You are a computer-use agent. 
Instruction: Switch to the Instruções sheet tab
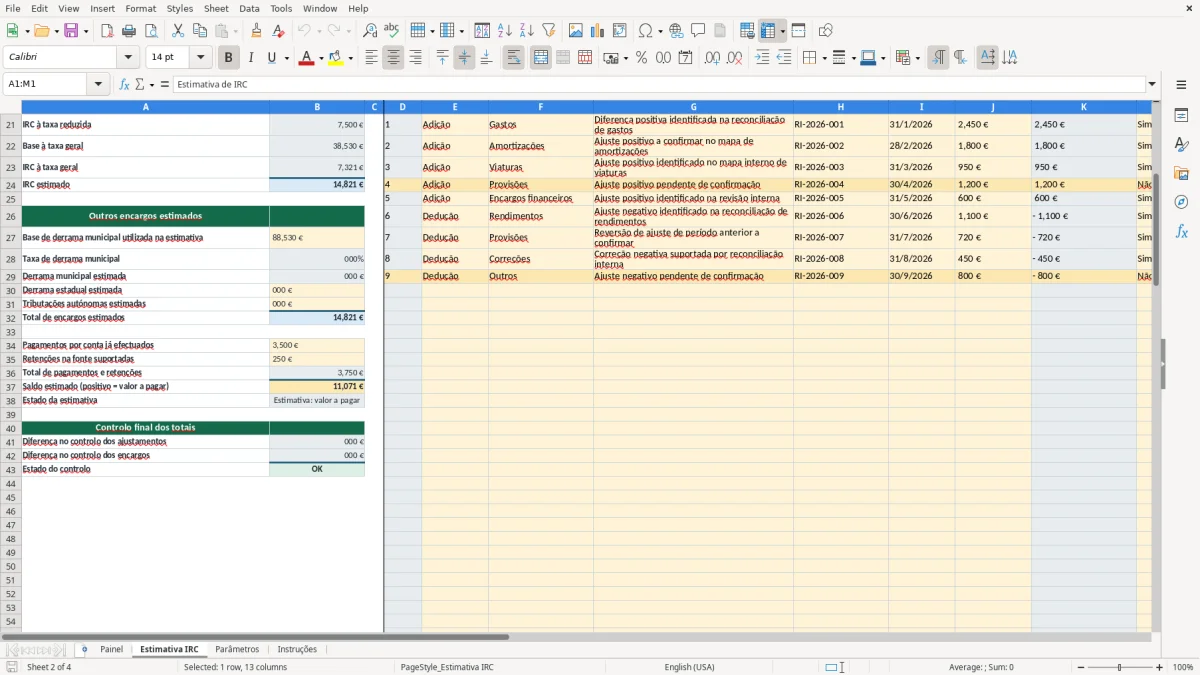[297, 649]
